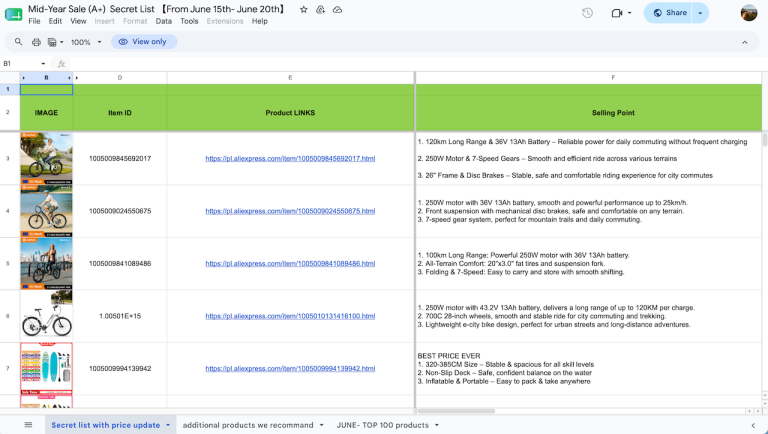The width and height of the screenshot is (768, 434).
Task: Collapse the toolbar with the up chevron
Action: point(744,42)
